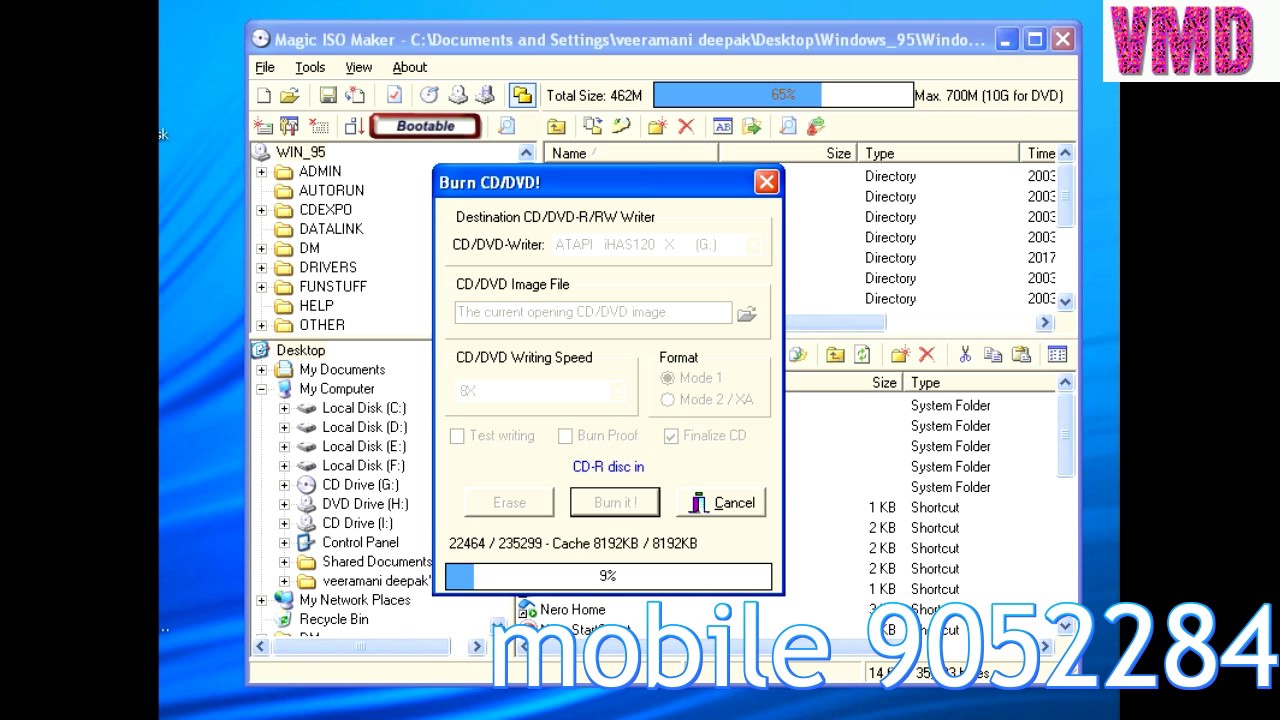1280x720 pixels.
Task: Select Control Panel in local tree
Action: point(360,542)
